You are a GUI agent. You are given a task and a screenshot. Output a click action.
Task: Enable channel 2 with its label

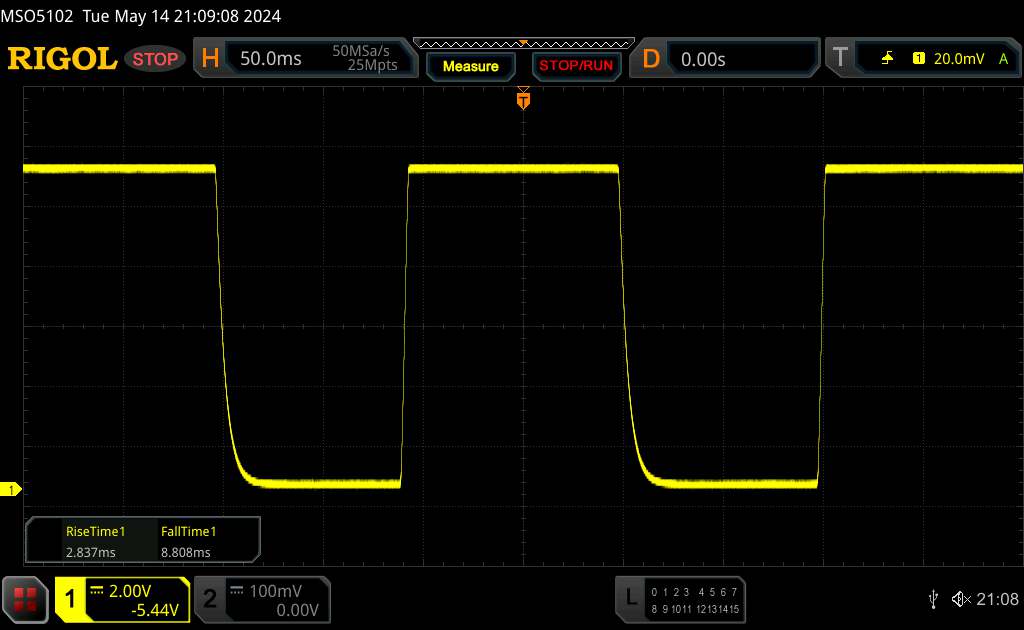(210, 599)
